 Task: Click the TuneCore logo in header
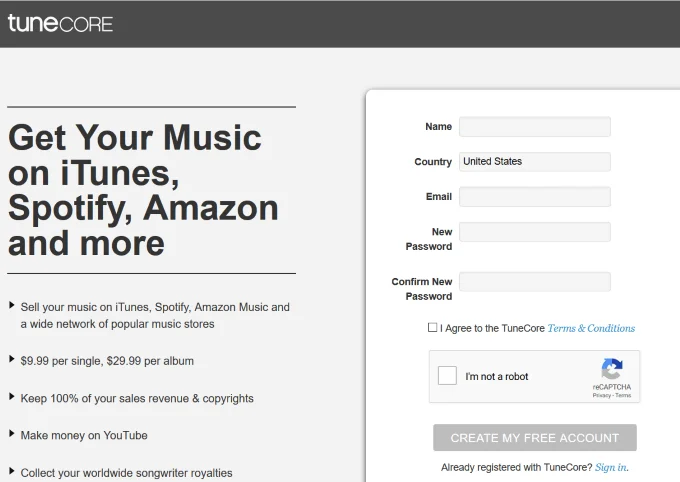pyautogui.click(x=60, y=23)
